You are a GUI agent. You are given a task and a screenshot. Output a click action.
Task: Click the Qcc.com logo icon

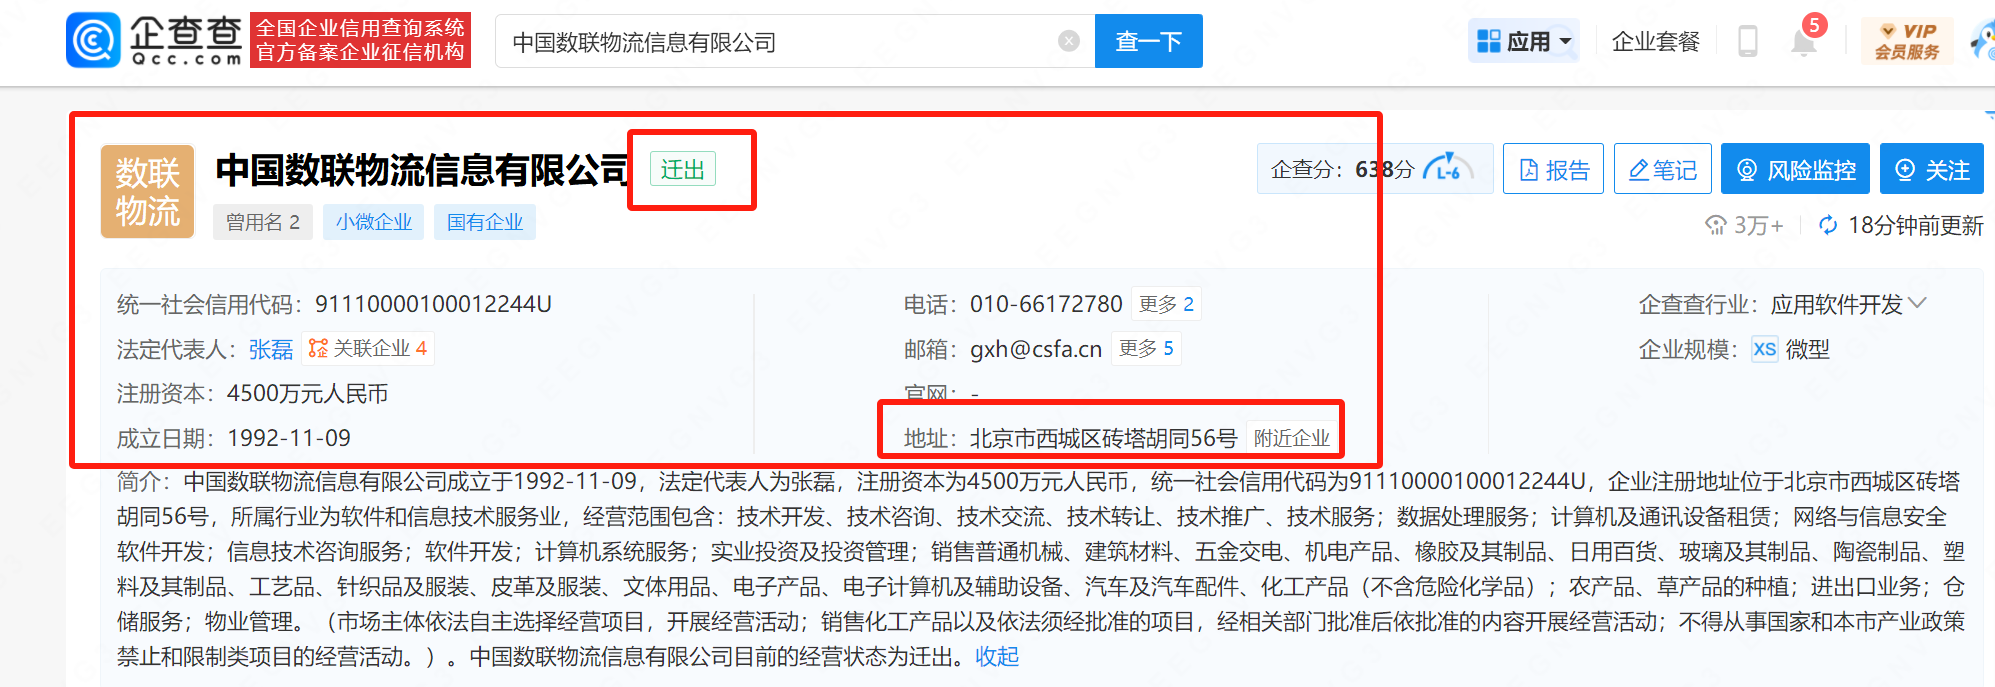click(x=93, y=40)
